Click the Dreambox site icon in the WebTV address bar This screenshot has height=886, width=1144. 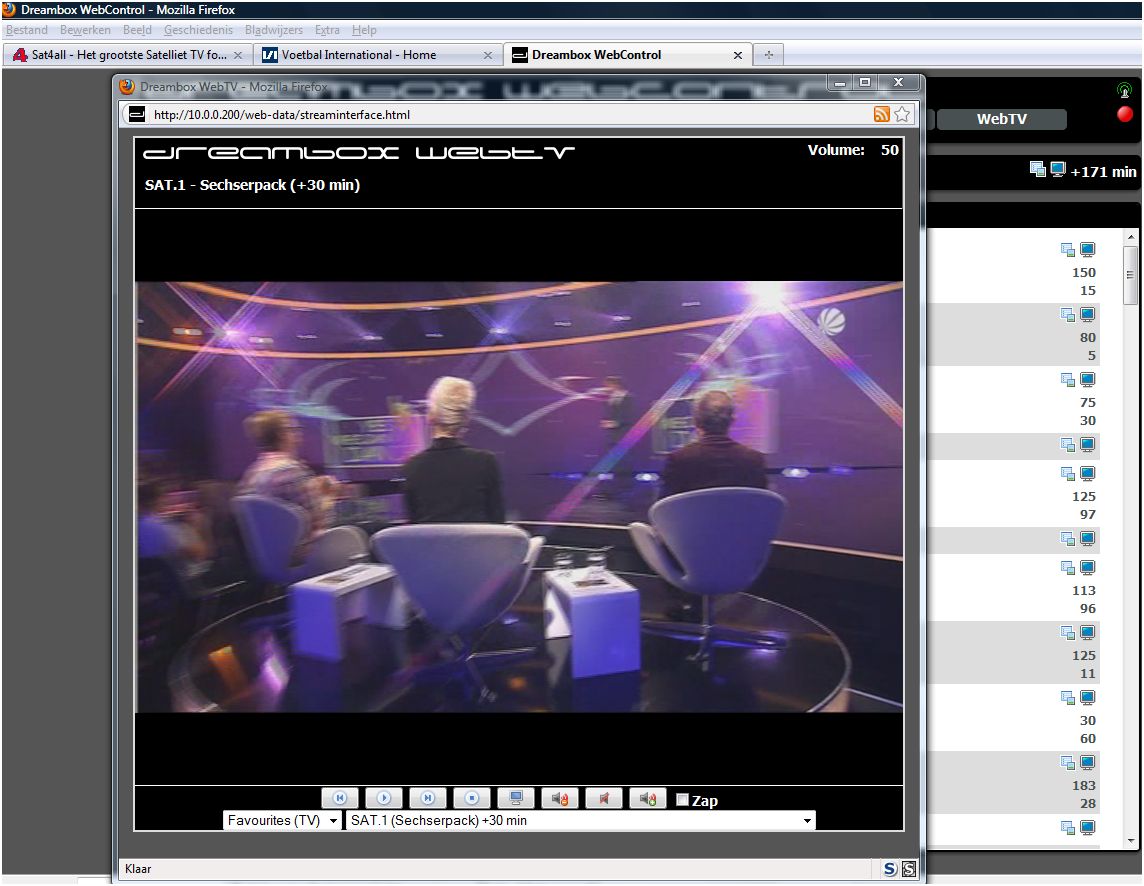click(136, 115)
